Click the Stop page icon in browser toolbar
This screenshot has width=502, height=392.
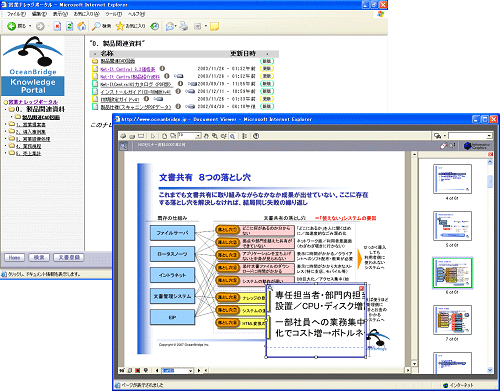pyautogui.click(x=57, y=26)
